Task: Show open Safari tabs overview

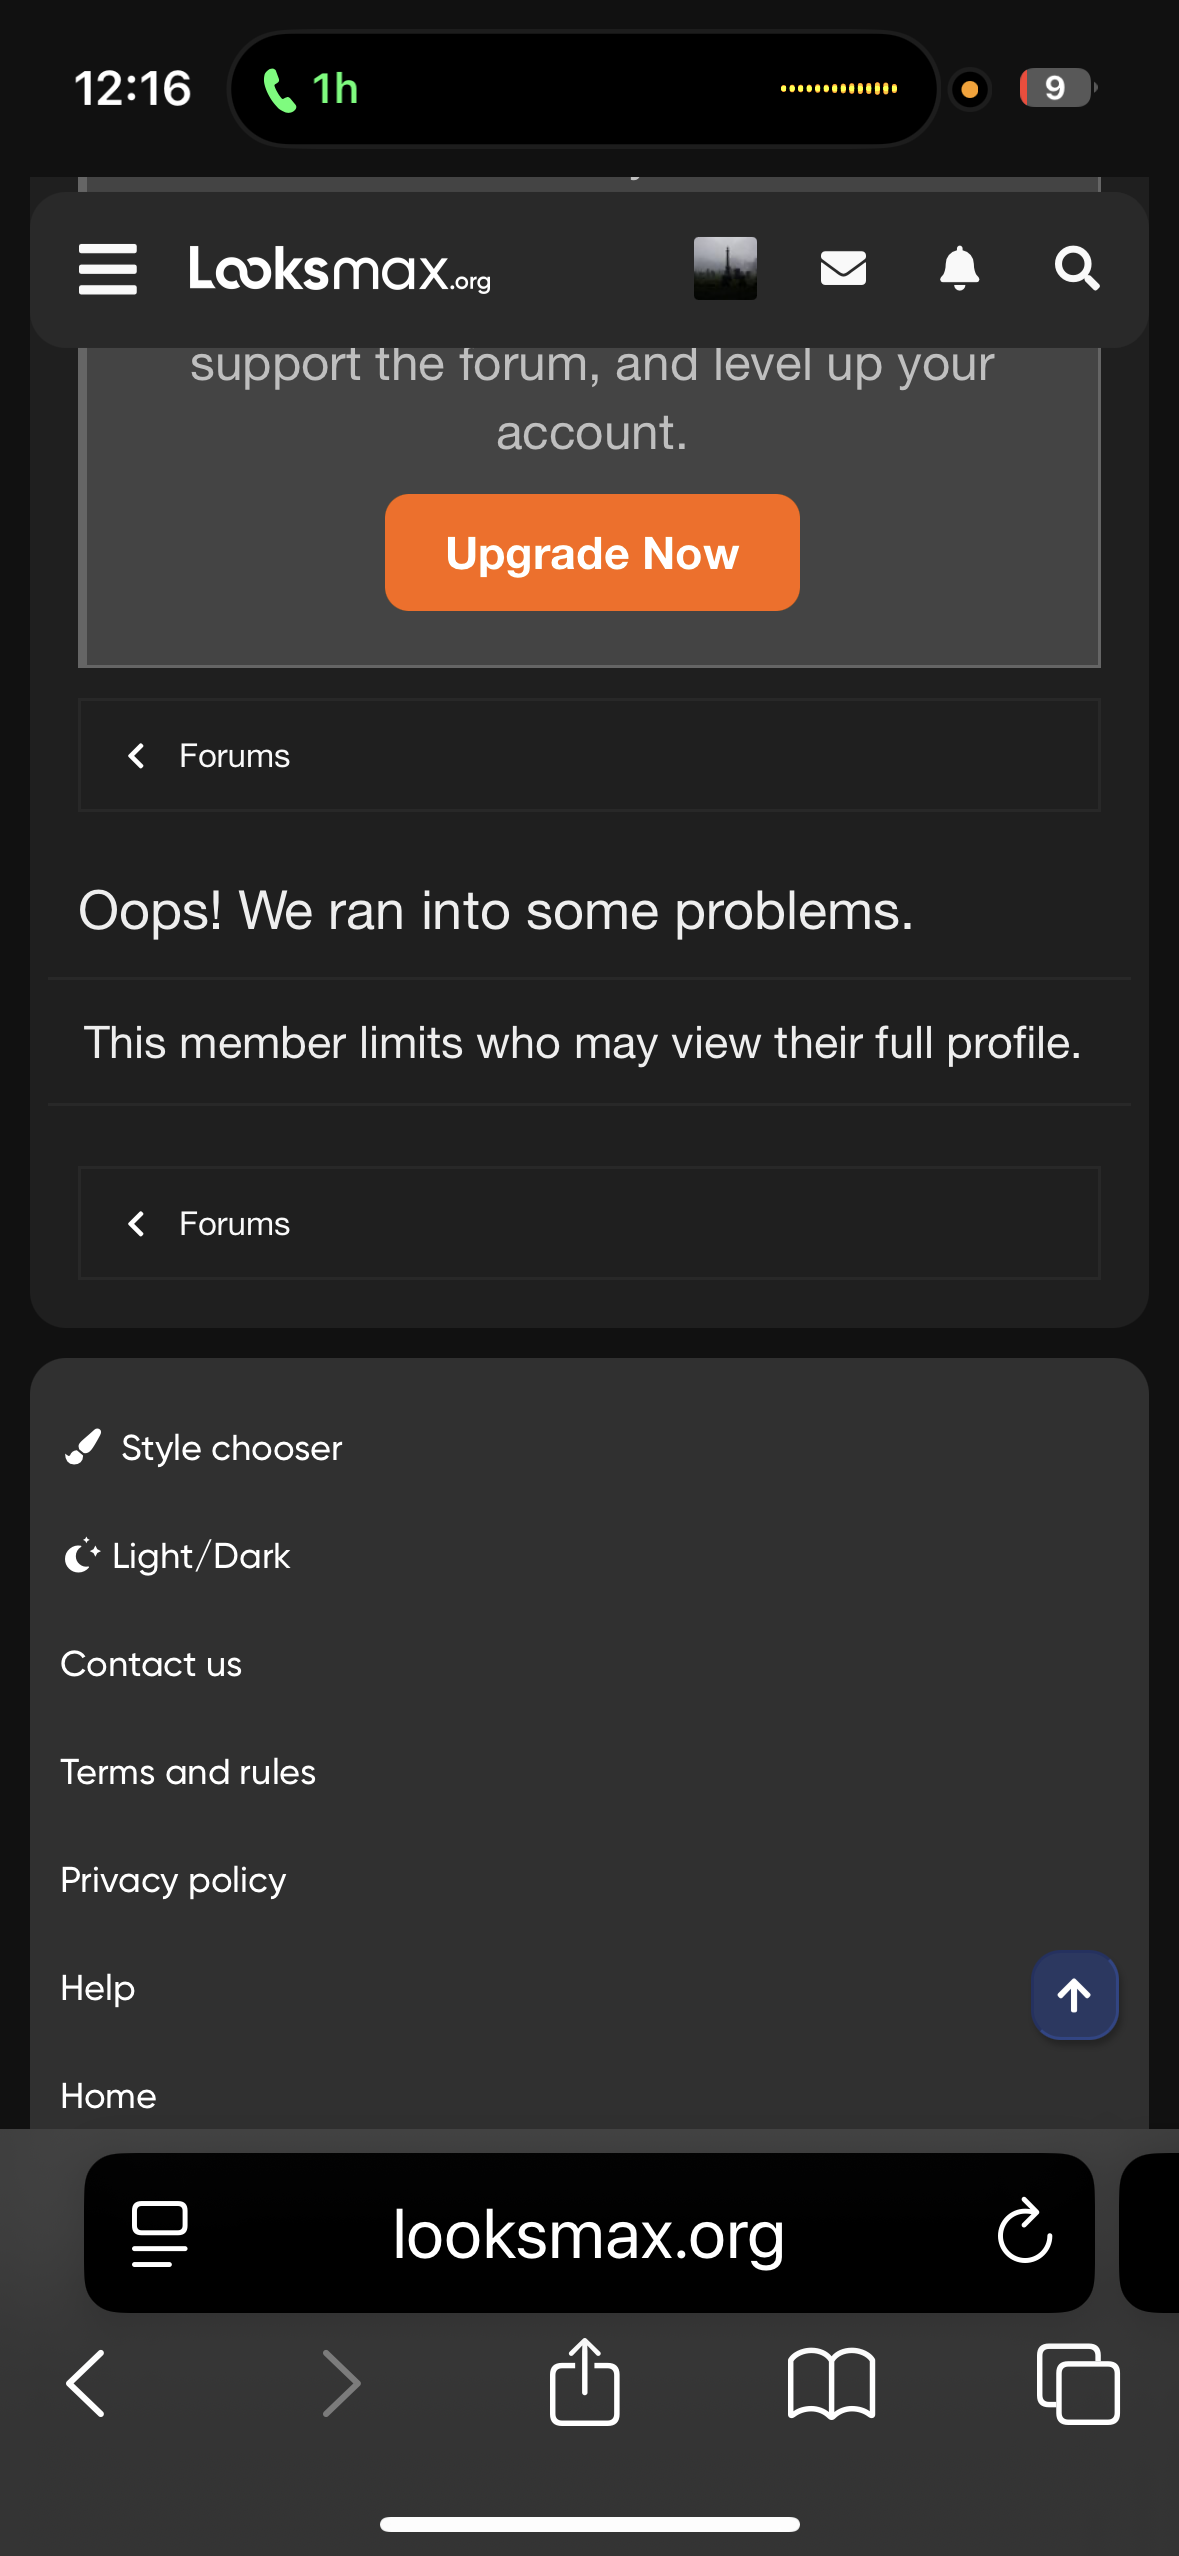Action: pos(1078,2383)
